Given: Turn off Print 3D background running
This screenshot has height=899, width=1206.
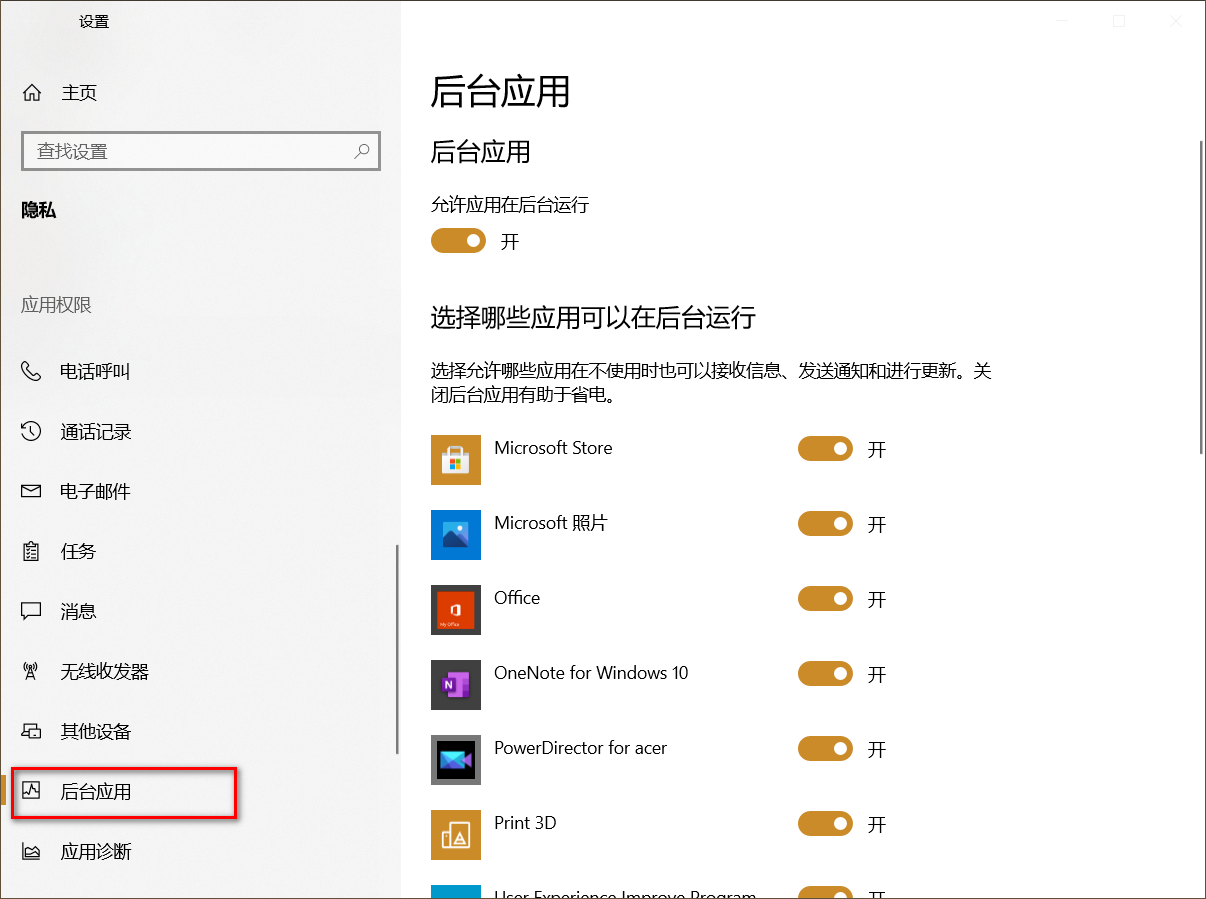Looking at the screenshot, I should coord(825,824).
